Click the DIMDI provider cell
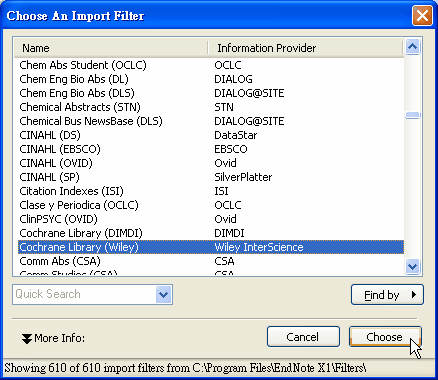Image resolution: width=438 pixels, height=380 pixels. [x=229, y=233]
